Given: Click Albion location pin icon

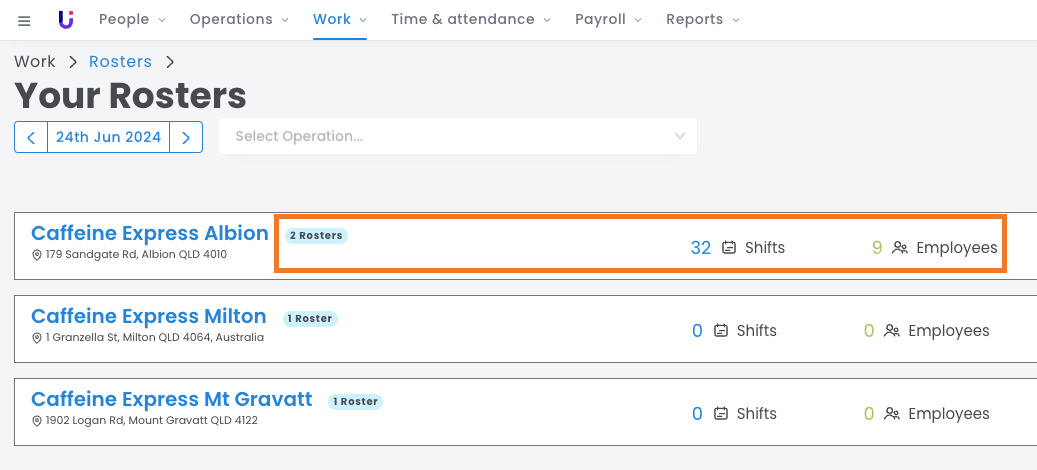Looking at the screenshot, I should [37, 255].
